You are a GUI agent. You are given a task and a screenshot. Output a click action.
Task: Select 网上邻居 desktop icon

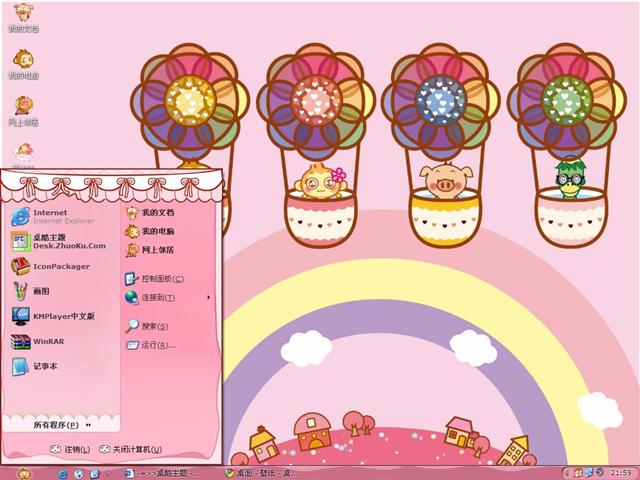pos(24,111)
